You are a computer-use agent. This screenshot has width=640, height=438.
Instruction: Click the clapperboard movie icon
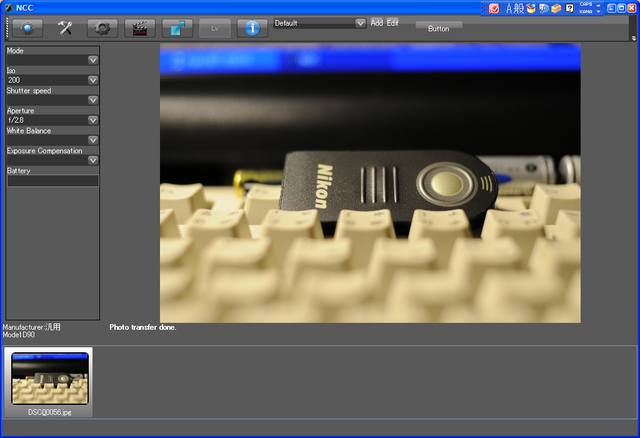coord(140,28)
